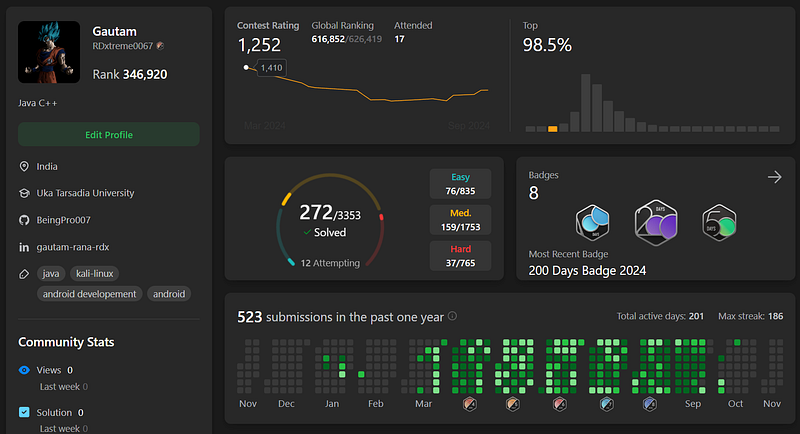Click the 12 Attempting label

point(330,263)
